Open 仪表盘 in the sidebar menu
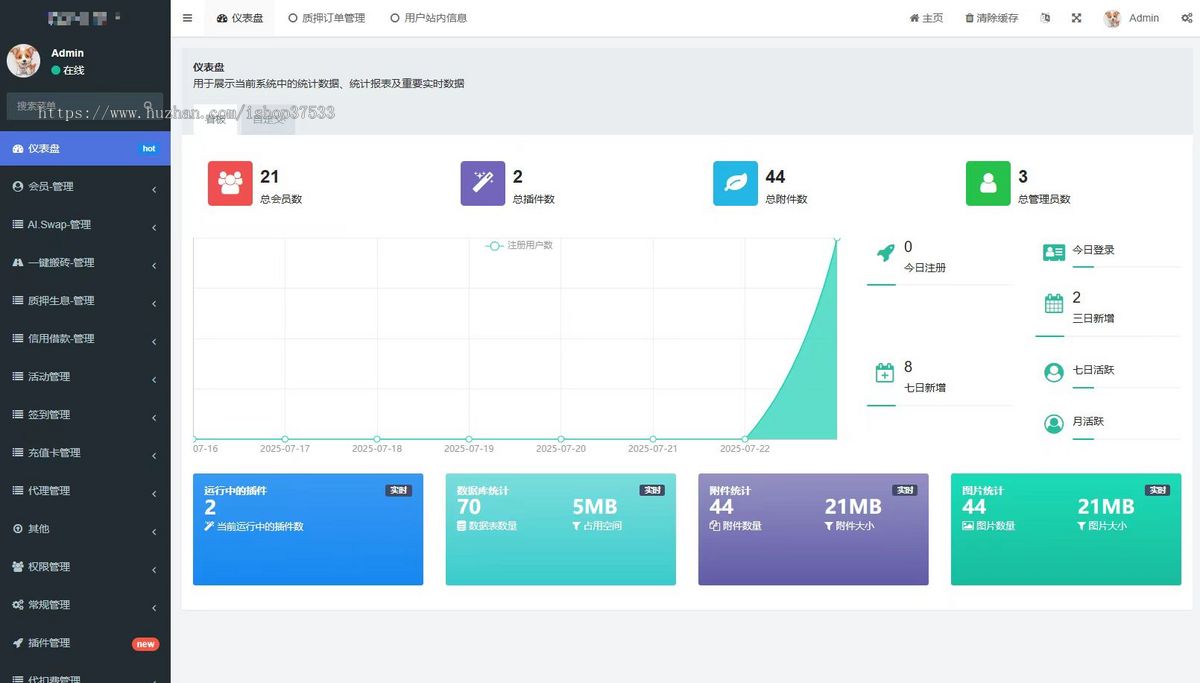The height and width of the screenshot is (683, 1200). pyautogui.click(x=85, y=148)
